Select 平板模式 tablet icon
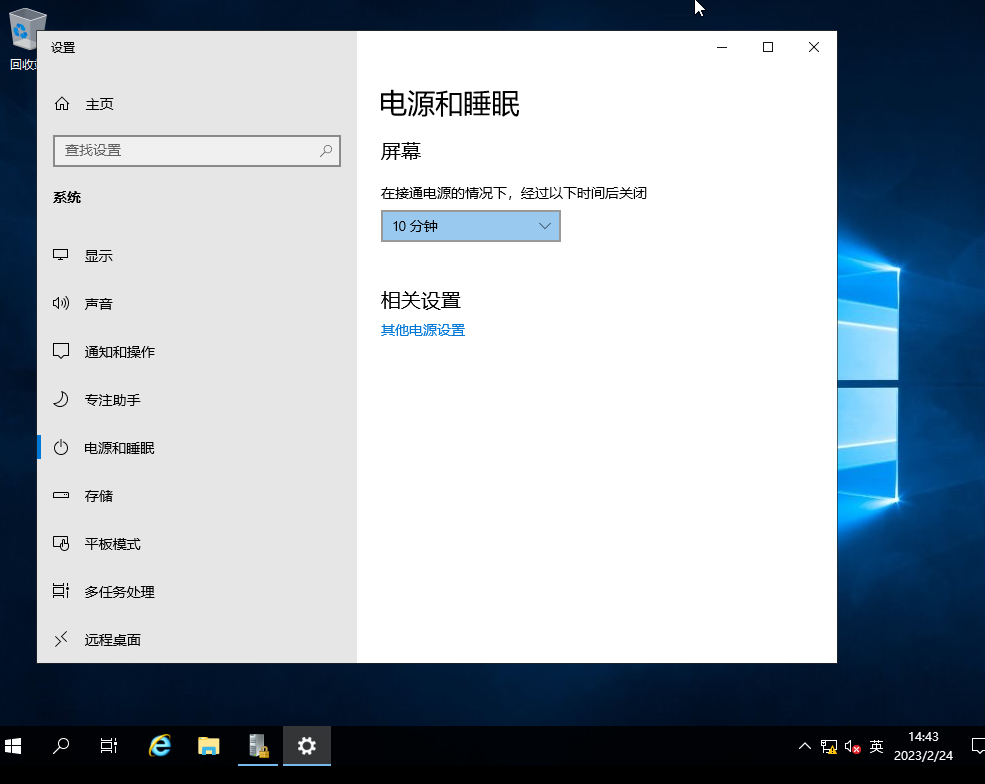985x784 pixels. [x=61, y=543]
